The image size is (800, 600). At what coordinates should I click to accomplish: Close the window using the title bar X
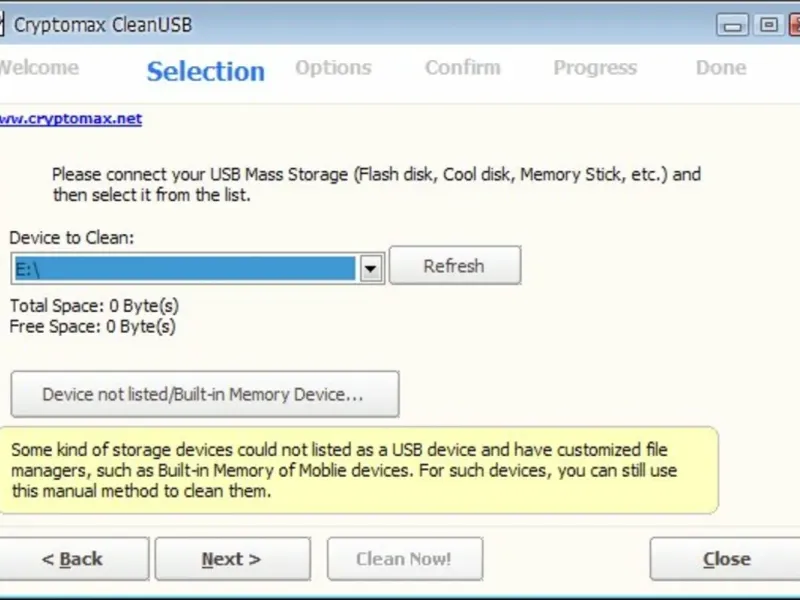tap(794, 25)
